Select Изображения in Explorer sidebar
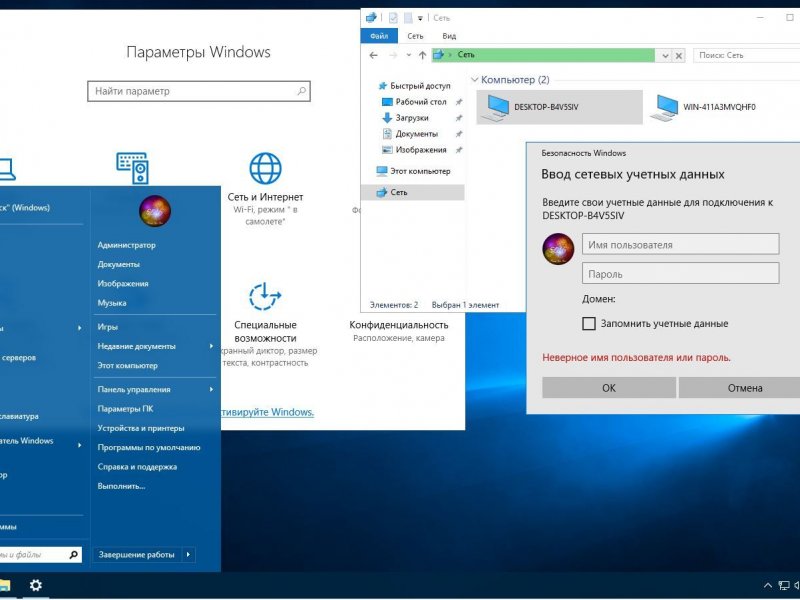This screenshot has width=800, height=600. (x=420, y=150)
